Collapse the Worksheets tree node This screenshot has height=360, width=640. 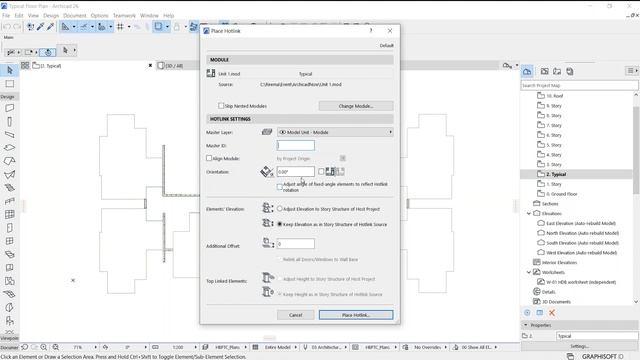pos(529,272)
